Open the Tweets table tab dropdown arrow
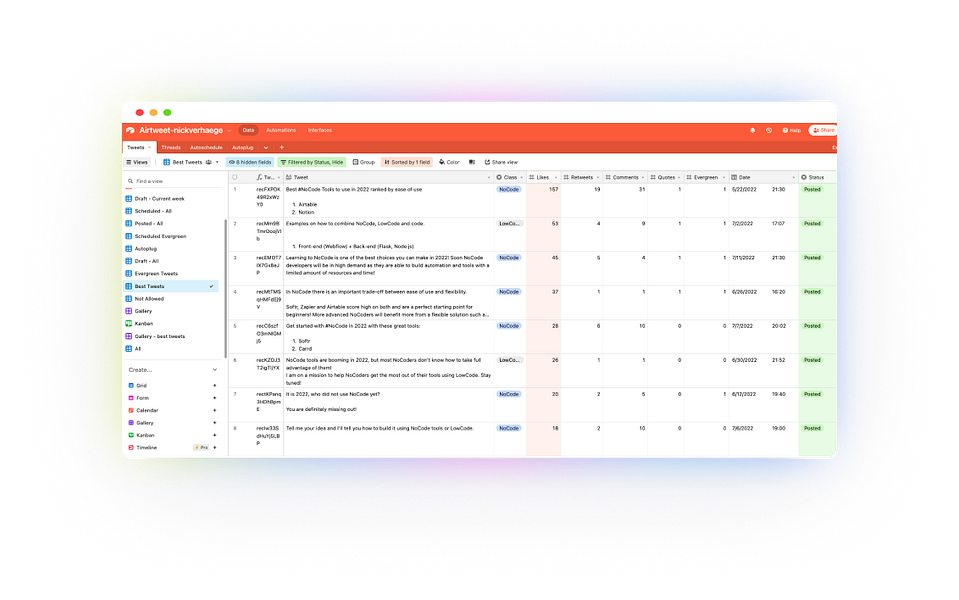Viewport: 959px width, 600px height. (x=149, y=147)
